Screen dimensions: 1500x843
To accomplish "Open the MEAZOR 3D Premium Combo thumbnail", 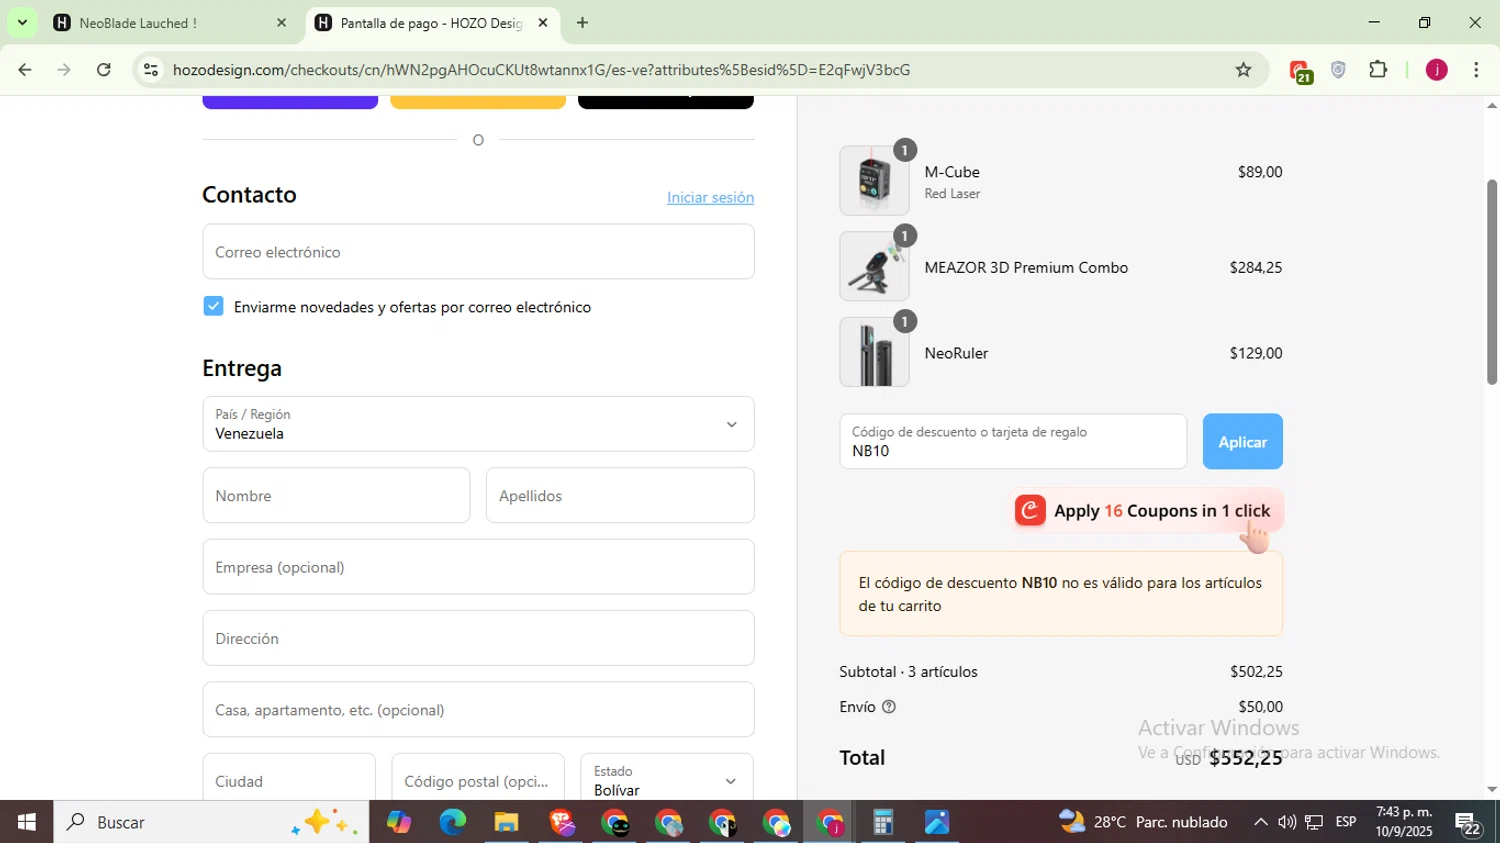I will tap(874, 267).
